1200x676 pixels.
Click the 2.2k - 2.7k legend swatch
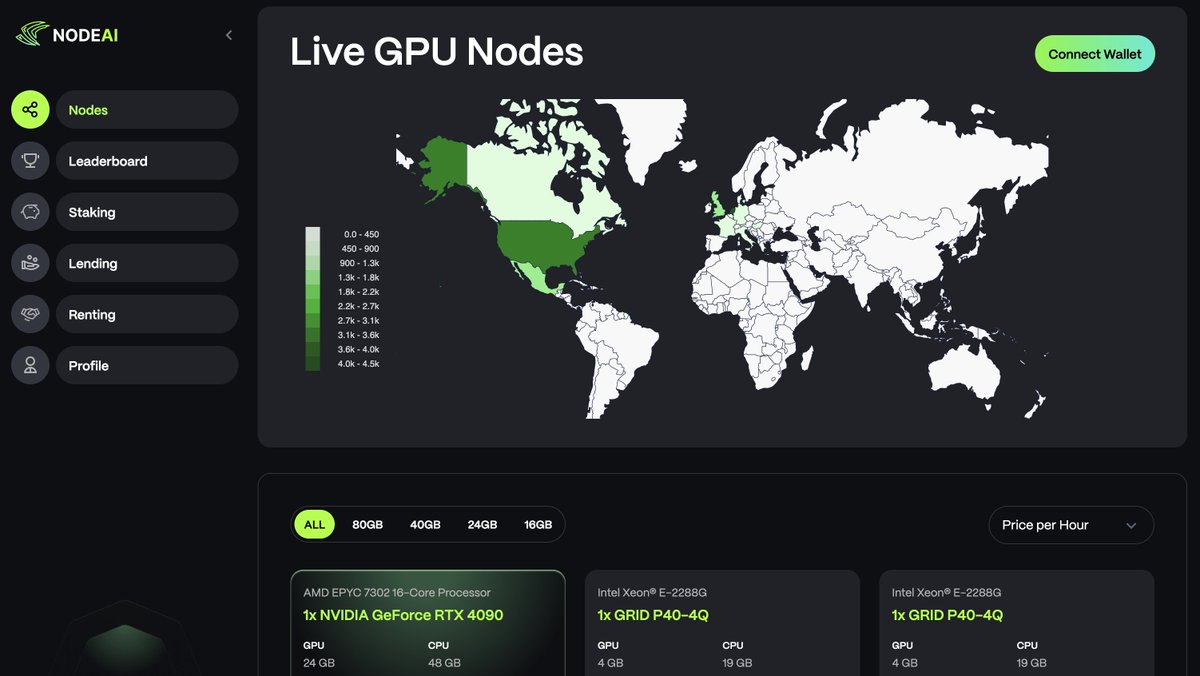coord(313,306)
